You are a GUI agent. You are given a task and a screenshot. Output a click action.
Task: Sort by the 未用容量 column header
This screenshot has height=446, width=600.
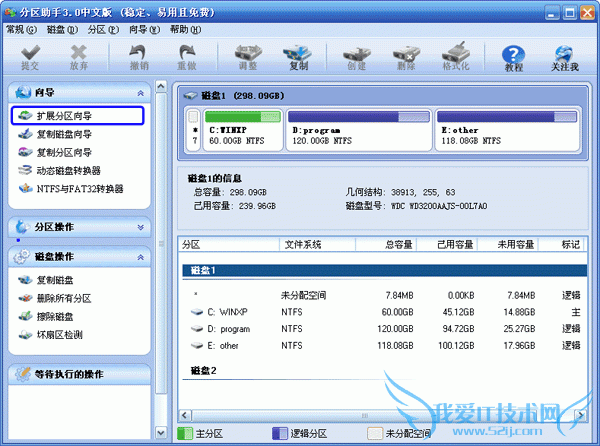coord(507,244)
